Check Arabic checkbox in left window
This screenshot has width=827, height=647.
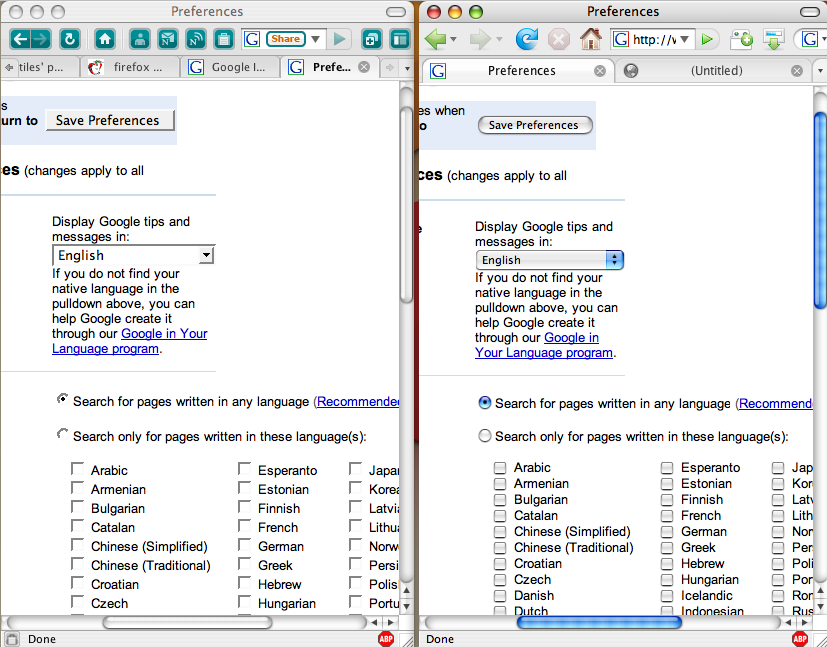tap(78, 469)
